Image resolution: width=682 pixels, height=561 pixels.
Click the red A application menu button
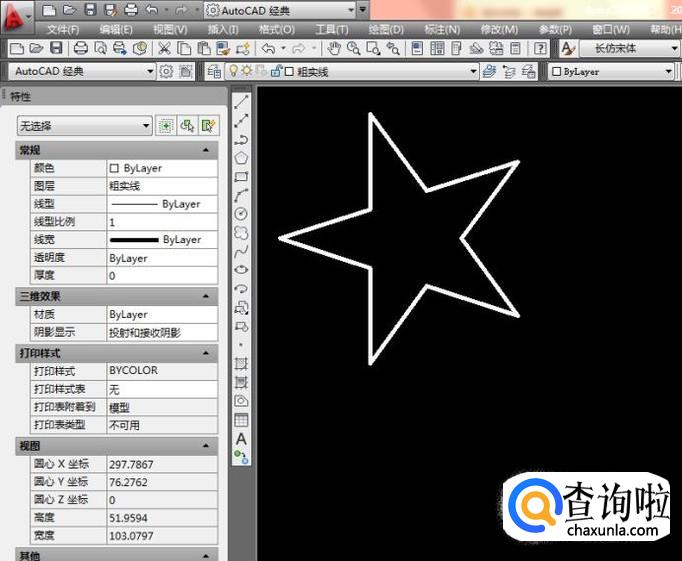(x=16, y=17)
